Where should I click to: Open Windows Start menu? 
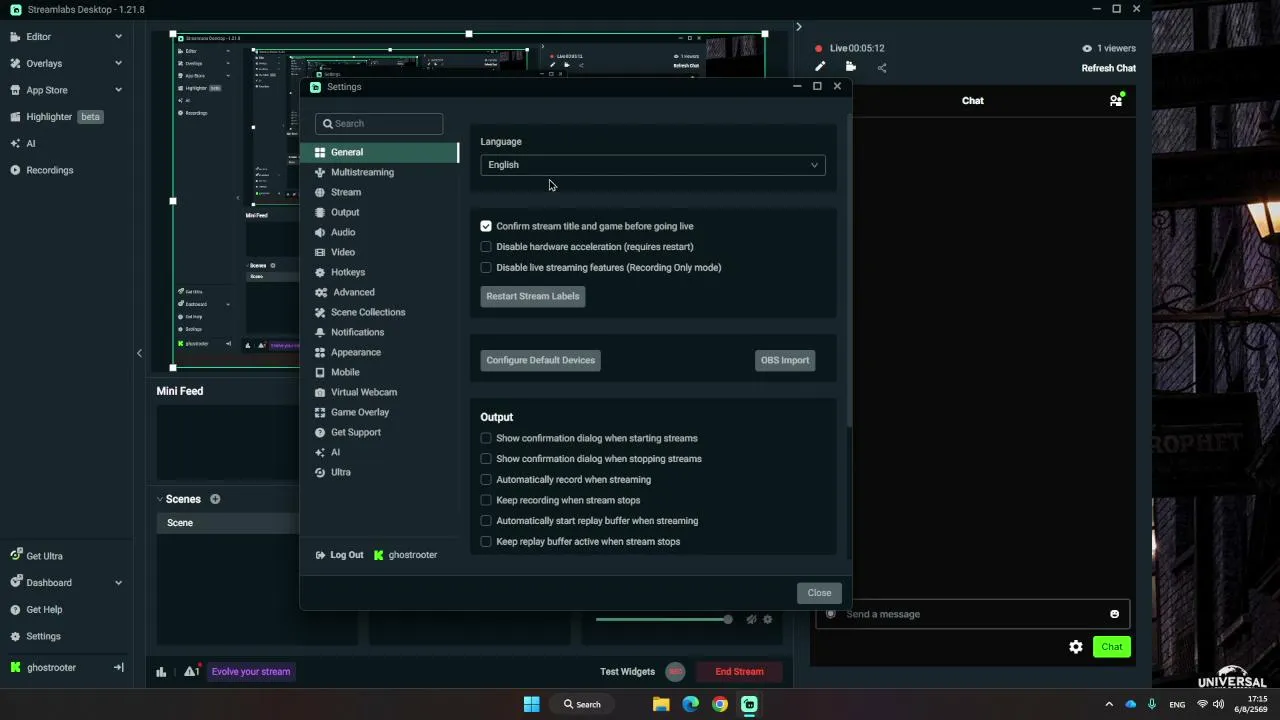pyautogui.click(x=531, y=704)
